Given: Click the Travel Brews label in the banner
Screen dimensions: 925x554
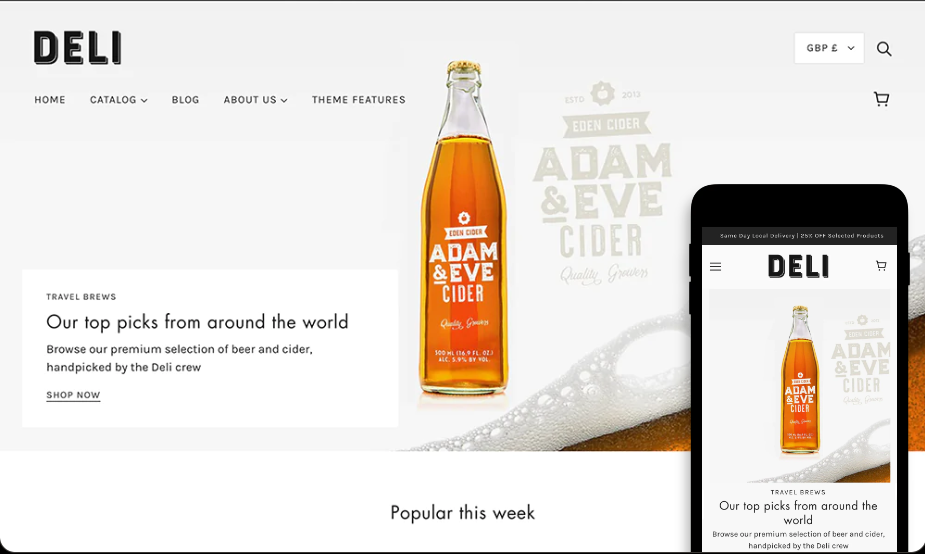Looking at the screenshot, I should click(x=81, y=297).
